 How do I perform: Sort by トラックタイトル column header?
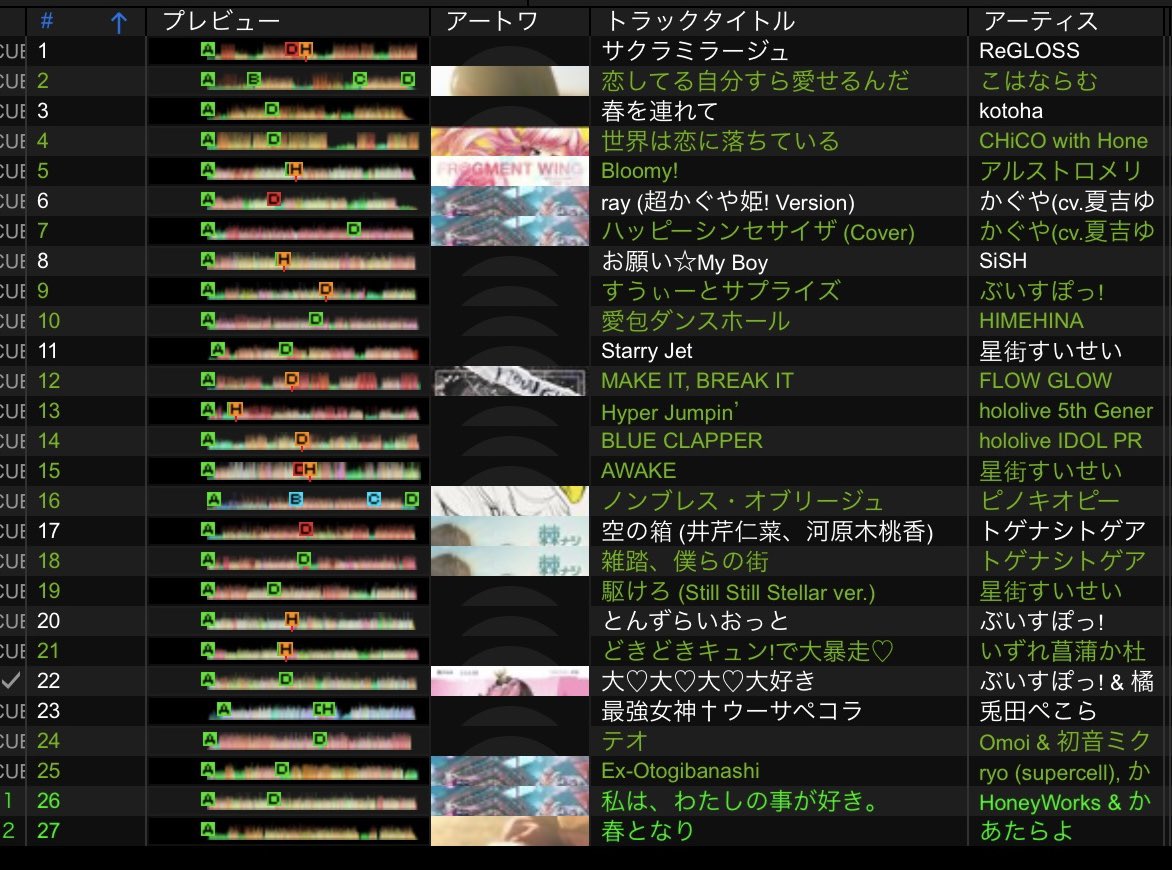coord(700,21)
